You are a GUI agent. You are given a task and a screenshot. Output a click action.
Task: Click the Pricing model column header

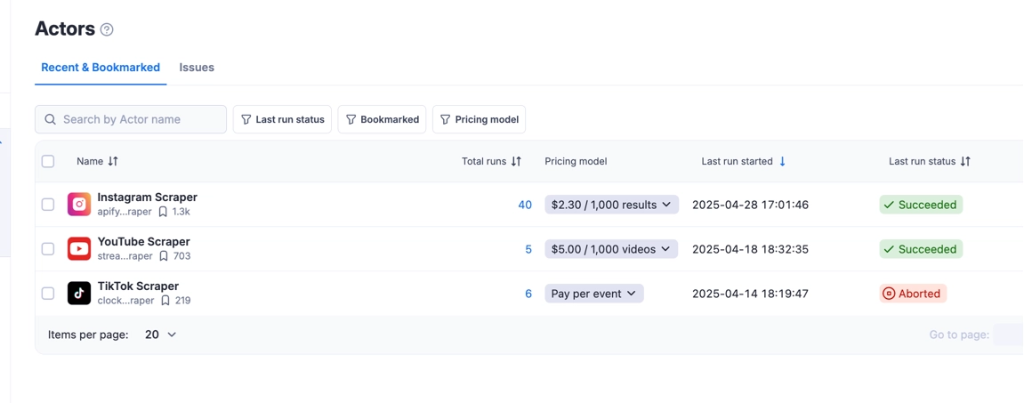[576, 161]
